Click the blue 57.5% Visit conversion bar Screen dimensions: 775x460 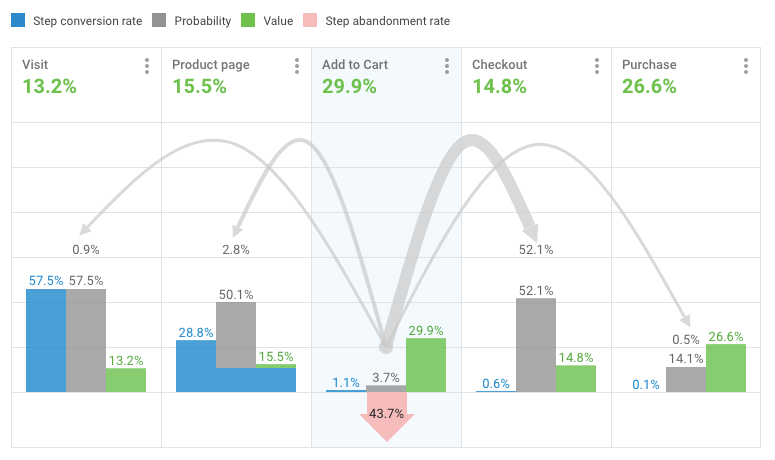(x=46, y=340)
